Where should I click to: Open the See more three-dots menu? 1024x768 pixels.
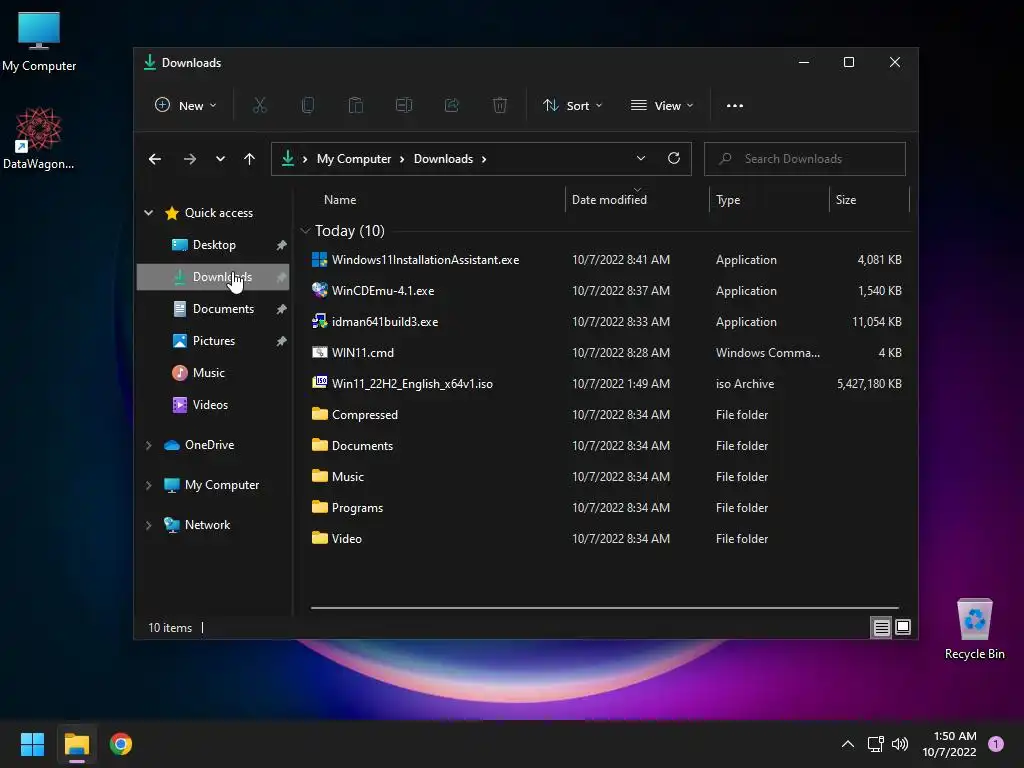tap(735, 106)
